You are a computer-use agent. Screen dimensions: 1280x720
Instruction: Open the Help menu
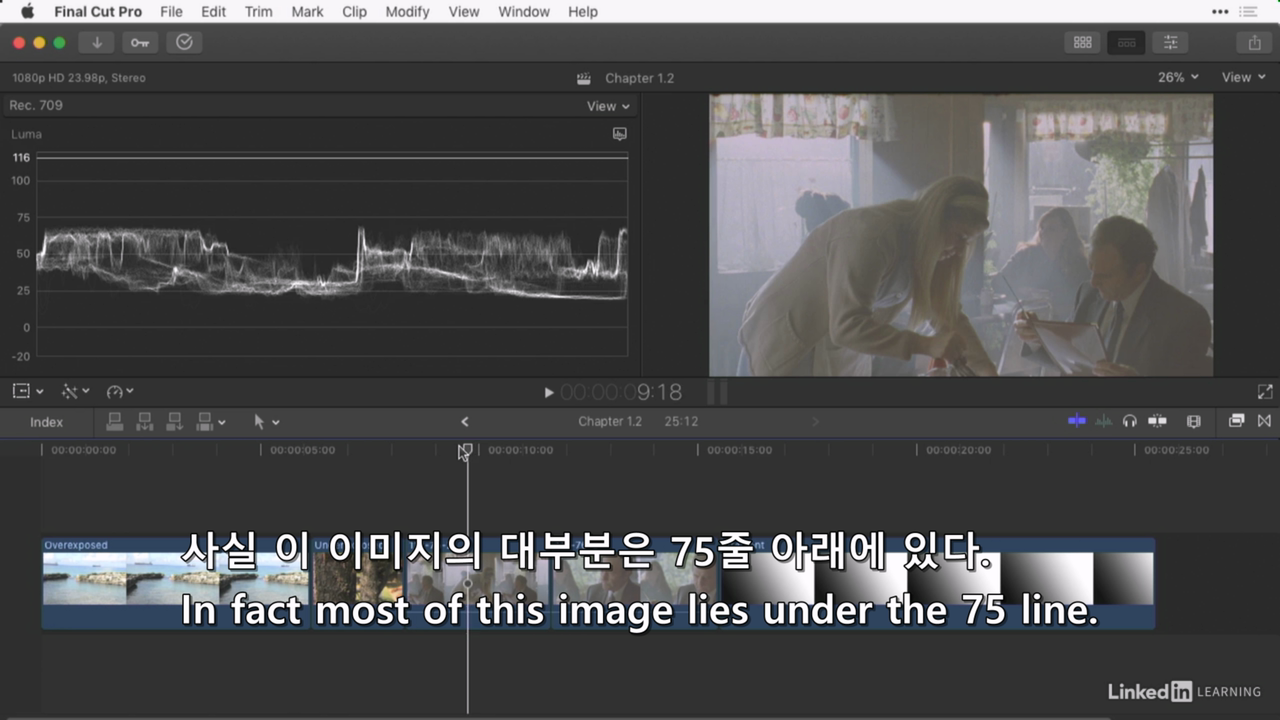583,12
